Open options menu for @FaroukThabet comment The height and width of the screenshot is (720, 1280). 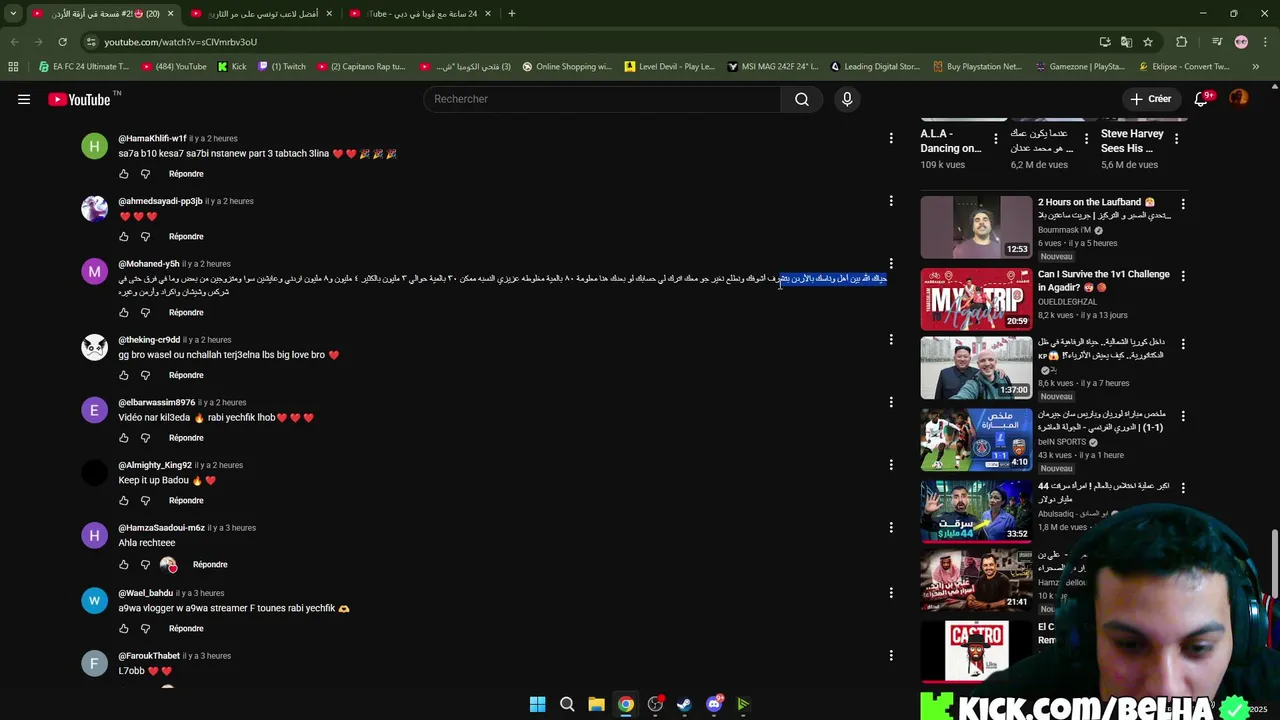point(891,656)
